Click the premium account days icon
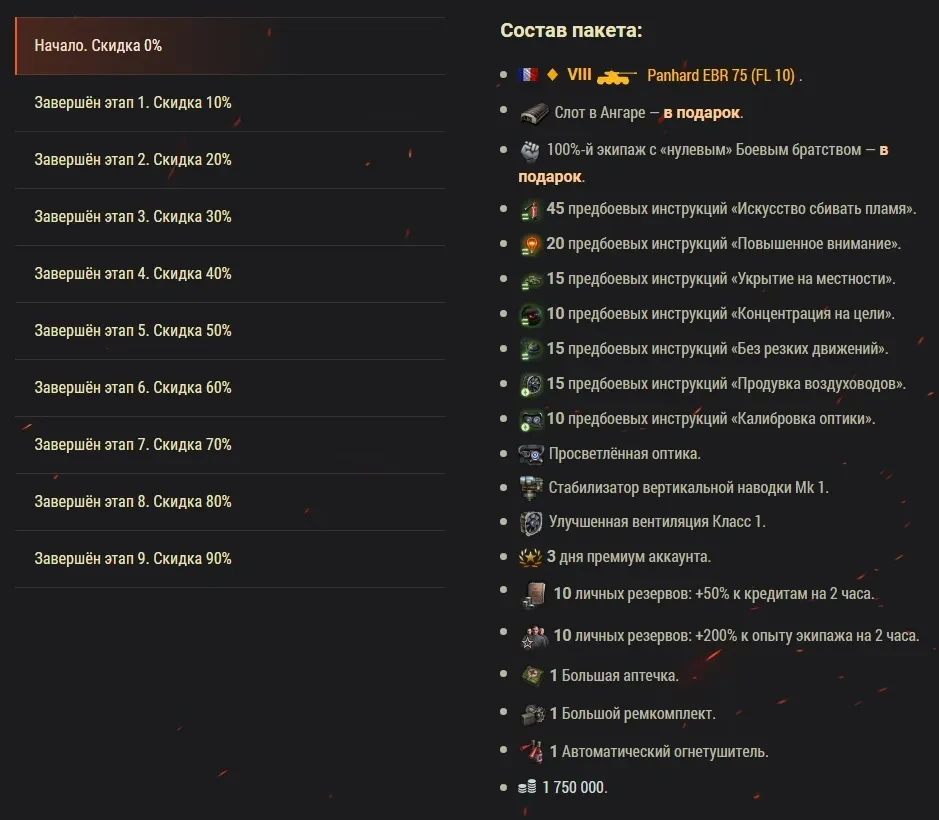939x820 pixels. point(530,557)
